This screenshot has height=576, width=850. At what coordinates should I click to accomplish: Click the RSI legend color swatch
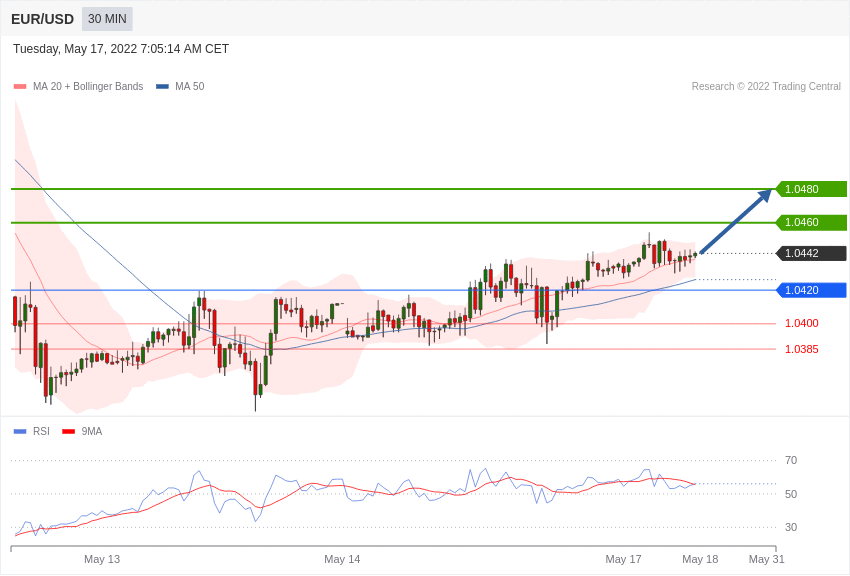point(20,432)
